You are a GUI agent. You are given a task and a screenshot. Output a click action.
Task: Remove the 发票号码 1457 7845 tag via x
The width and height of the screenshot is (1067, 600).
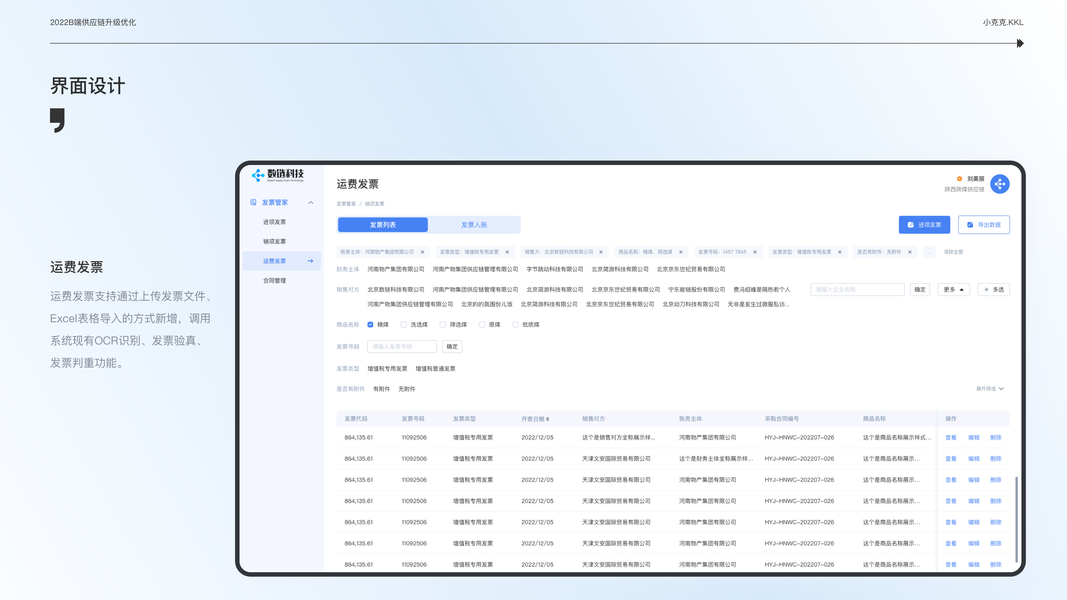[x=755, y=252]
